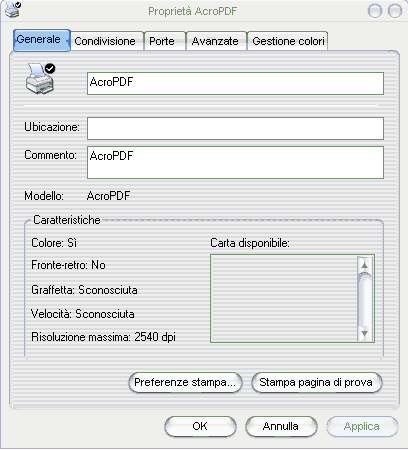The width and height of the screenshot is (408, 450).
Task: Click Stampa pagina di prova button
Action: pos(316,382)
